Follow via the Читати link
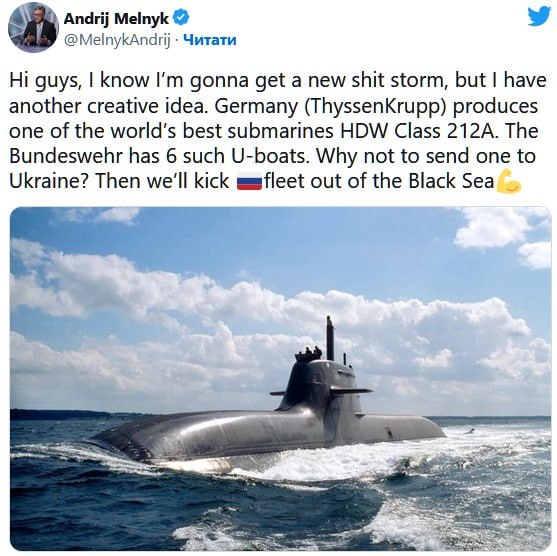 coord(209,40)
